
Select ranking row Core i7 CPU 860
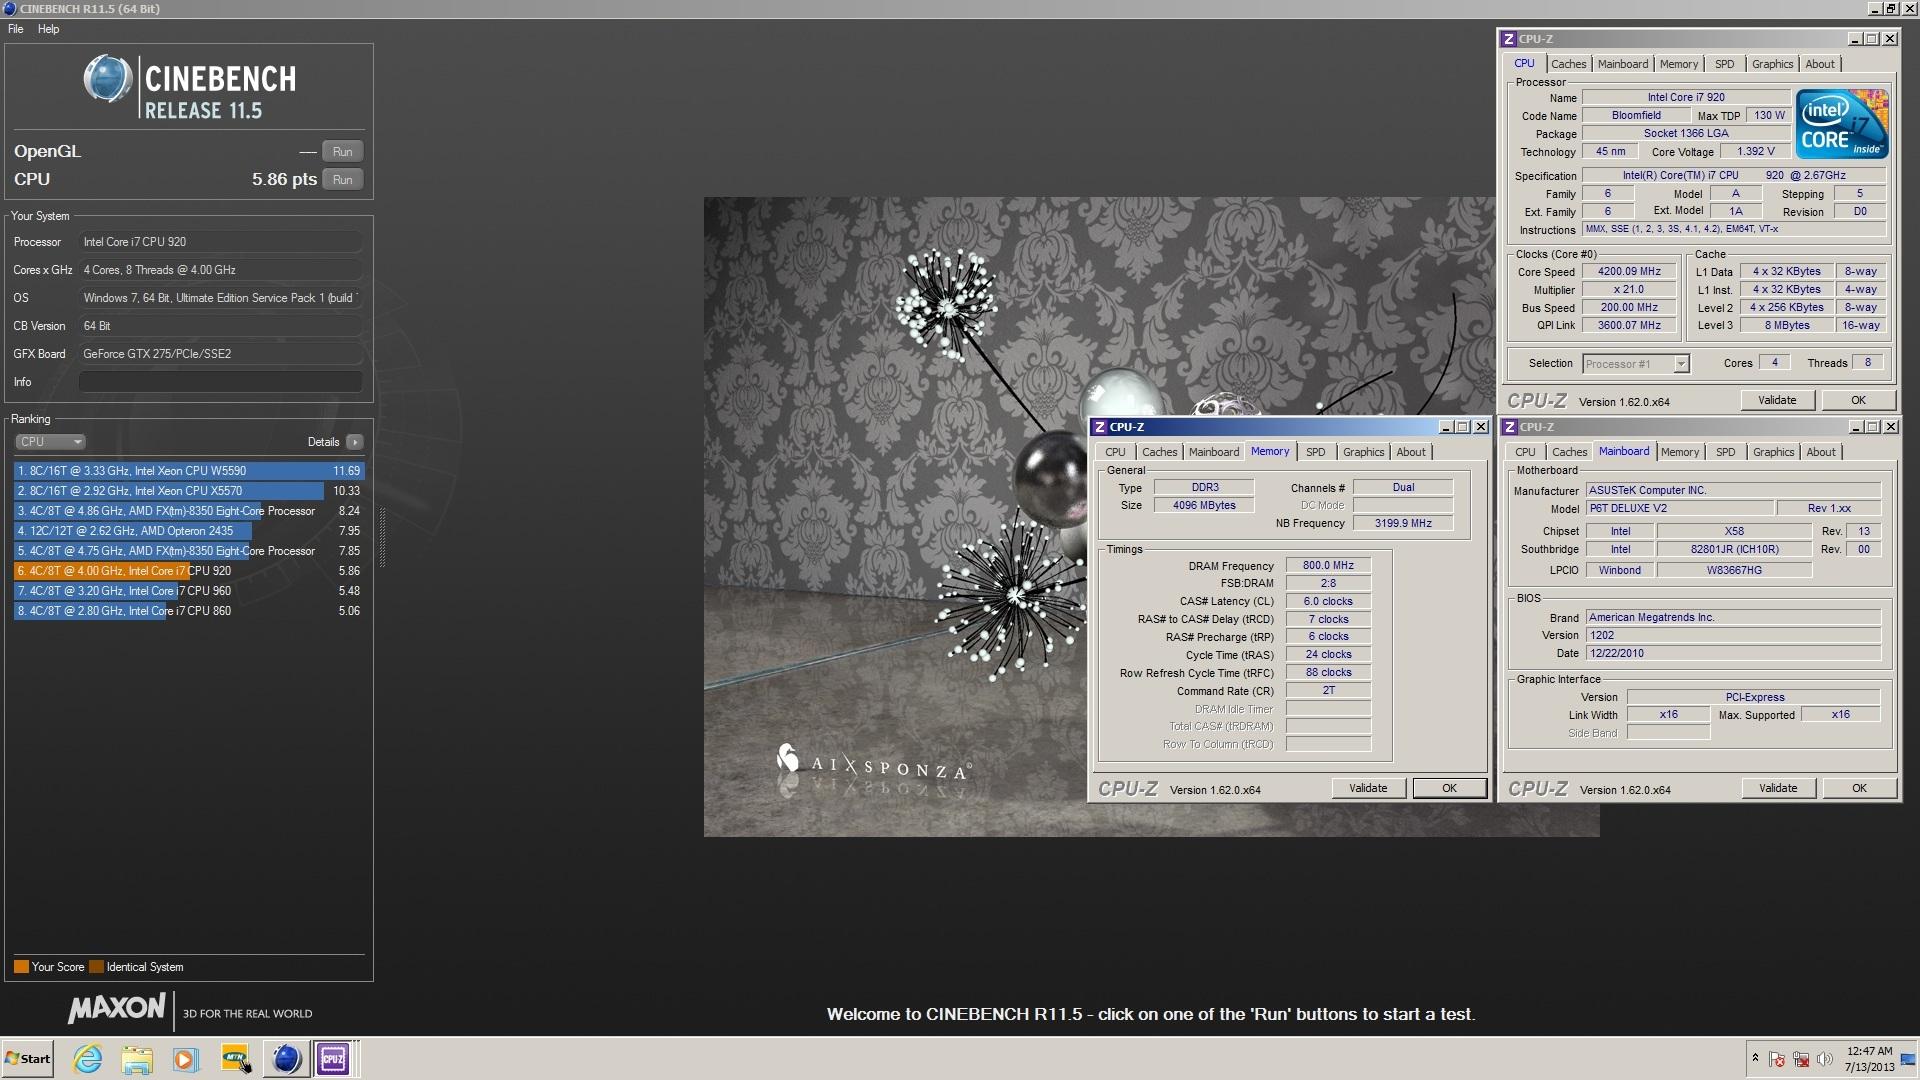(189, 611)
